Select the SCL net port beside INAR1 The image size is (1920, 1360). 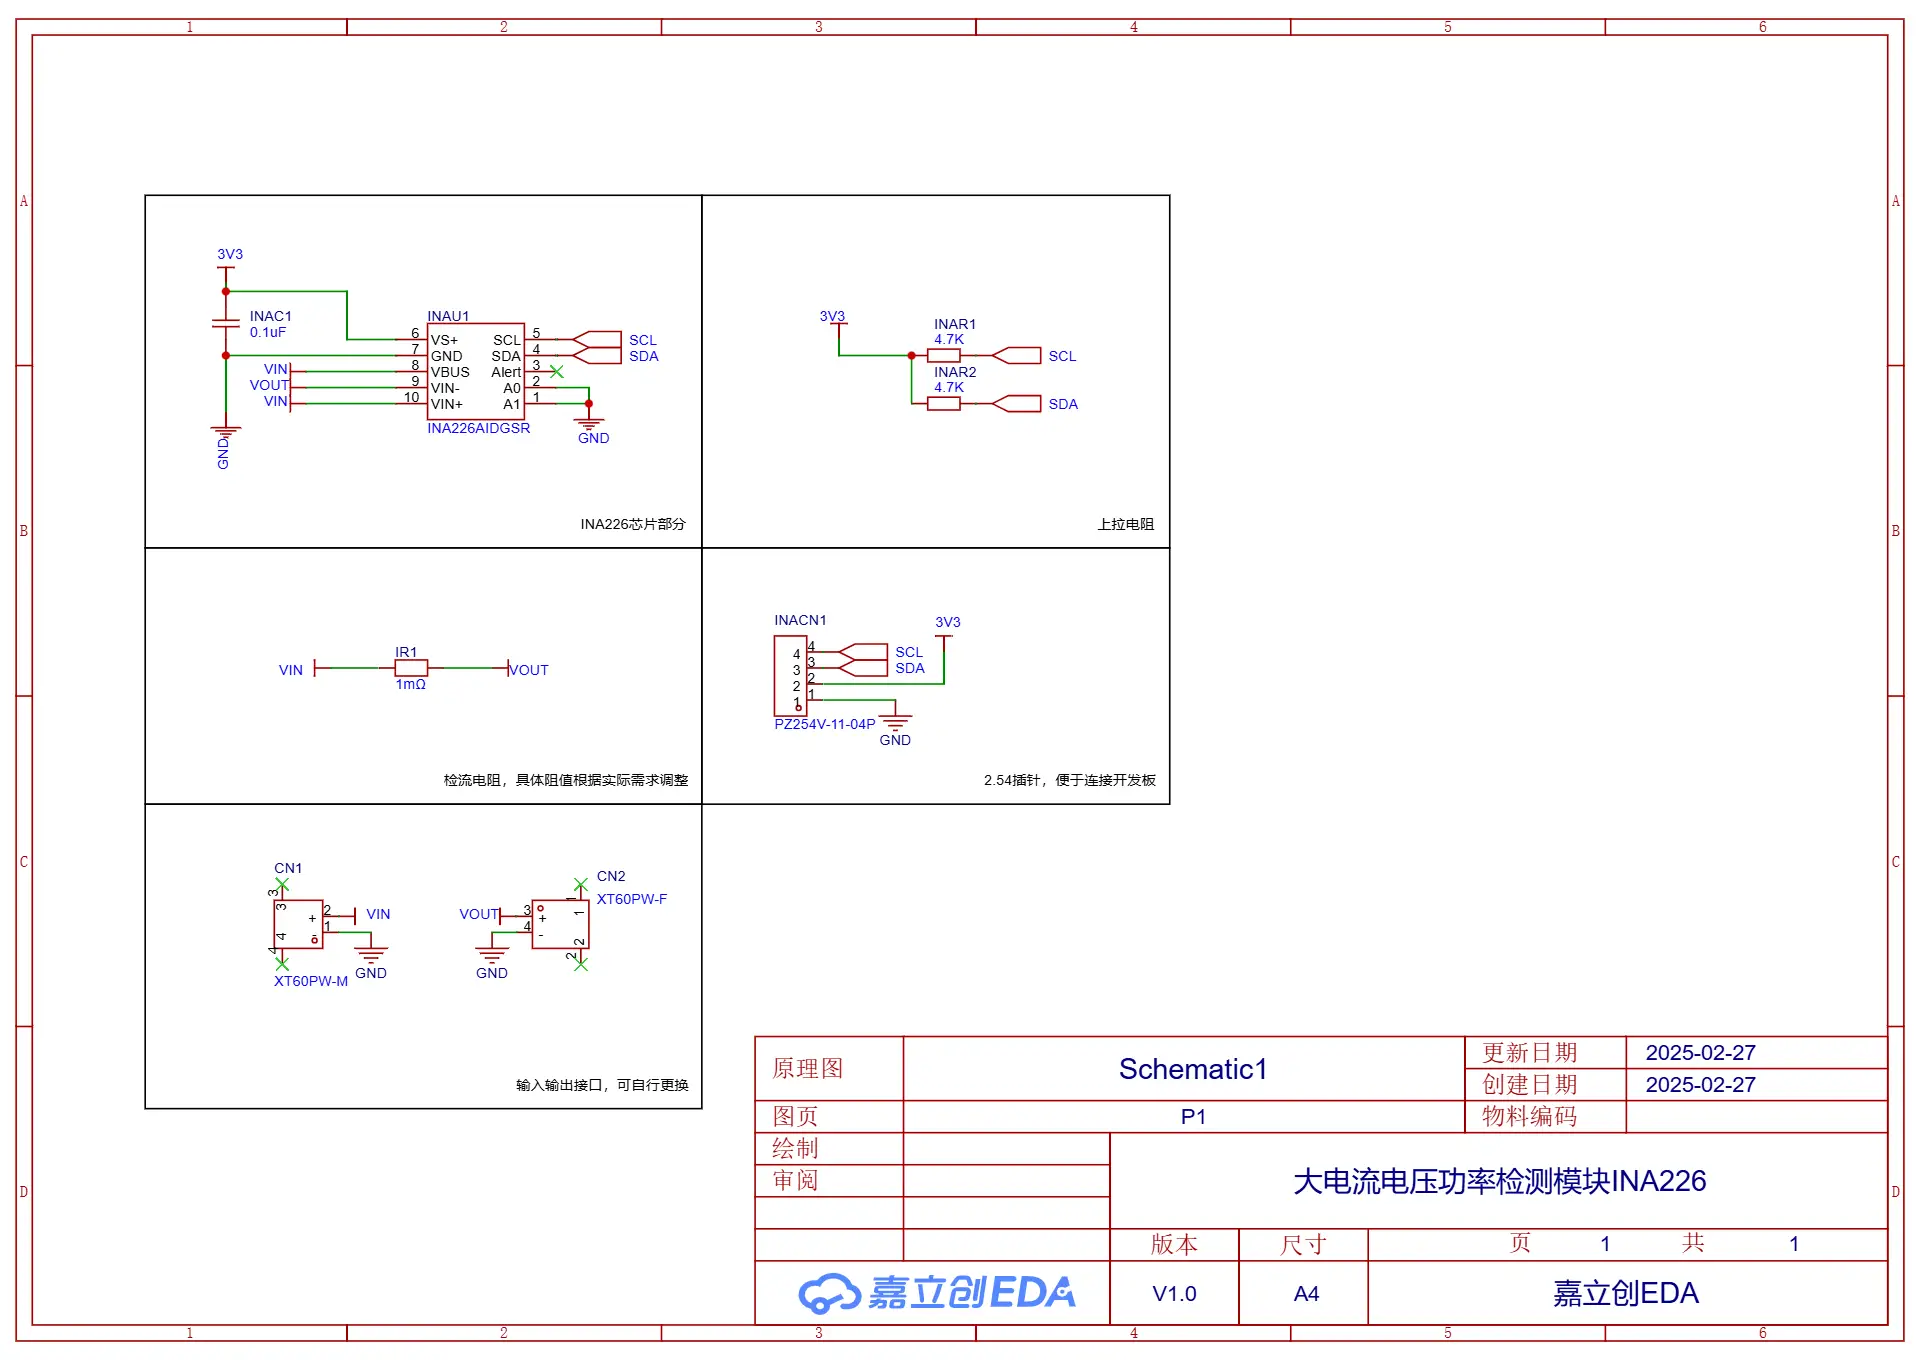pos(1018,356)
